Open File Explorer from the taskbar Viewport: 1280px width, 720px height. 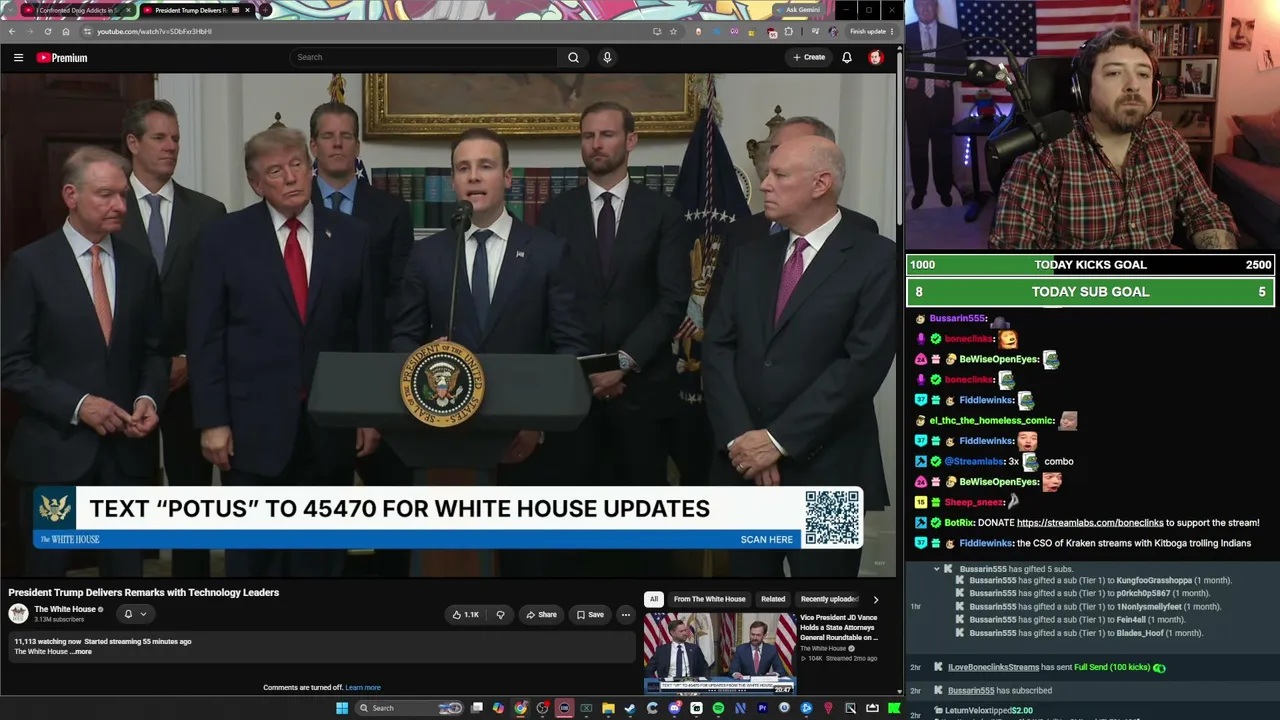click(x=608, y=708)
